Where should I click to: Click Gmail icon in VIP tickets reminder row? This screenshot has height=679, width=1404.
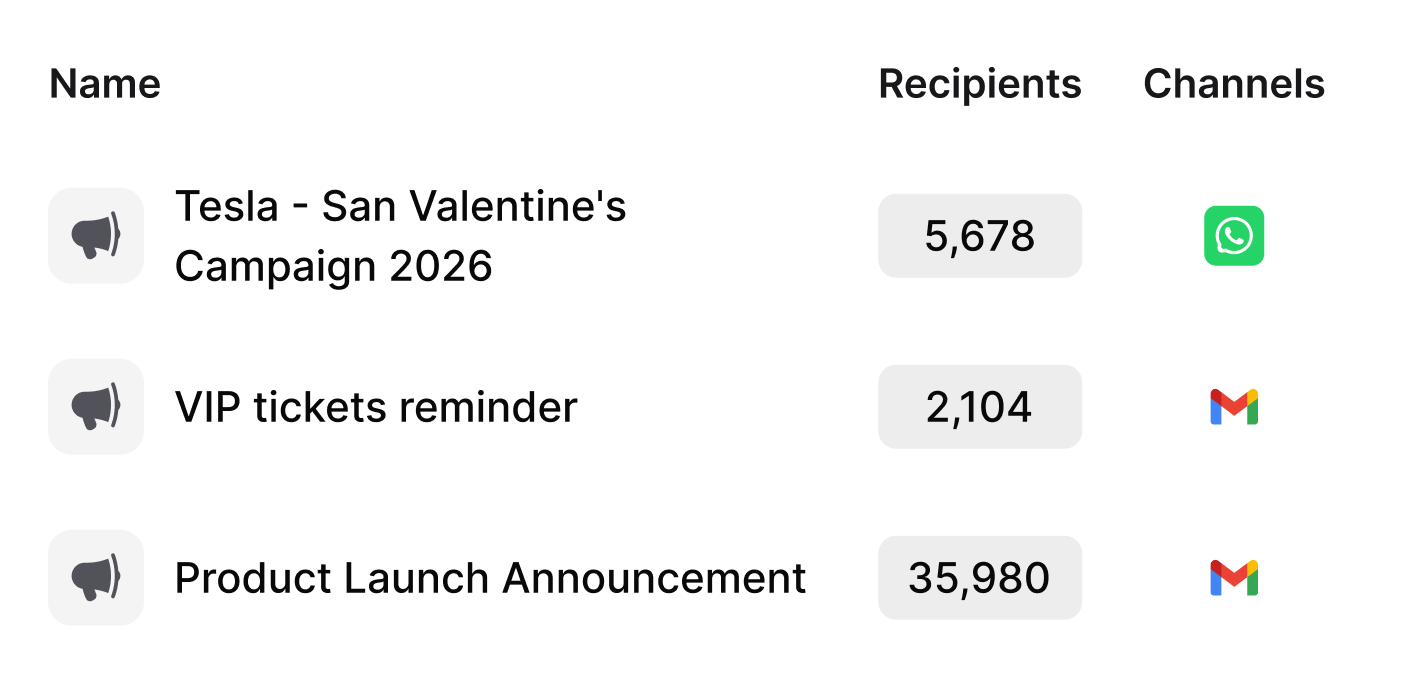click(1233, 407)
